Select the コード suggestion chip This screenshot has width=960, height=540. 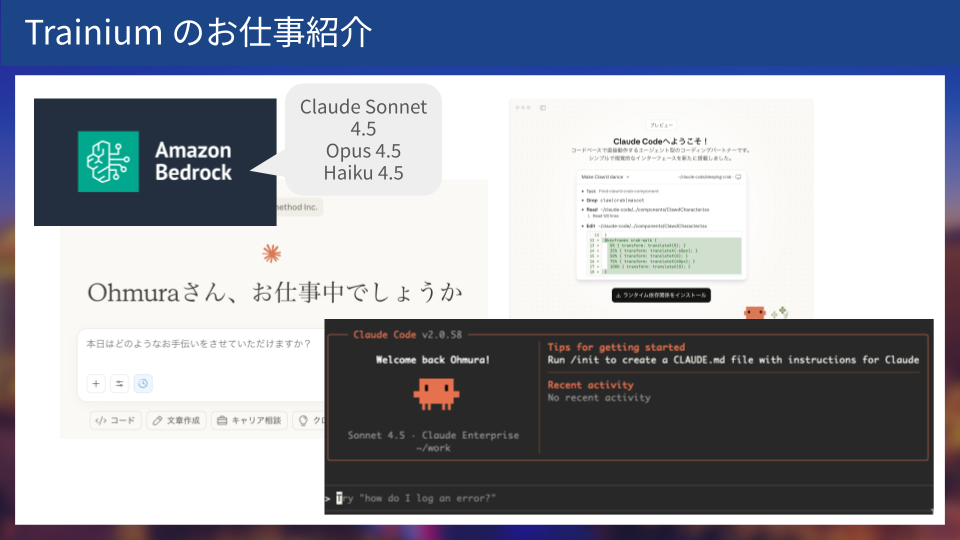116,420
